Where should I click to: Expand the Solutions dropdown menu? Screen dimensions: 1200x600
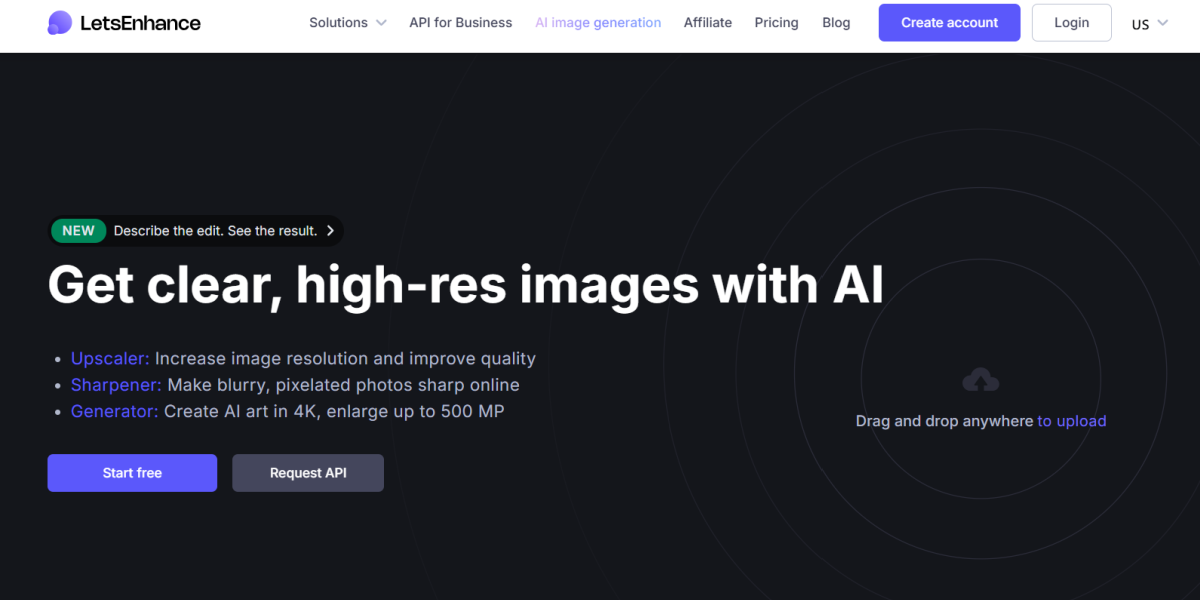click(x=348, y=22)
